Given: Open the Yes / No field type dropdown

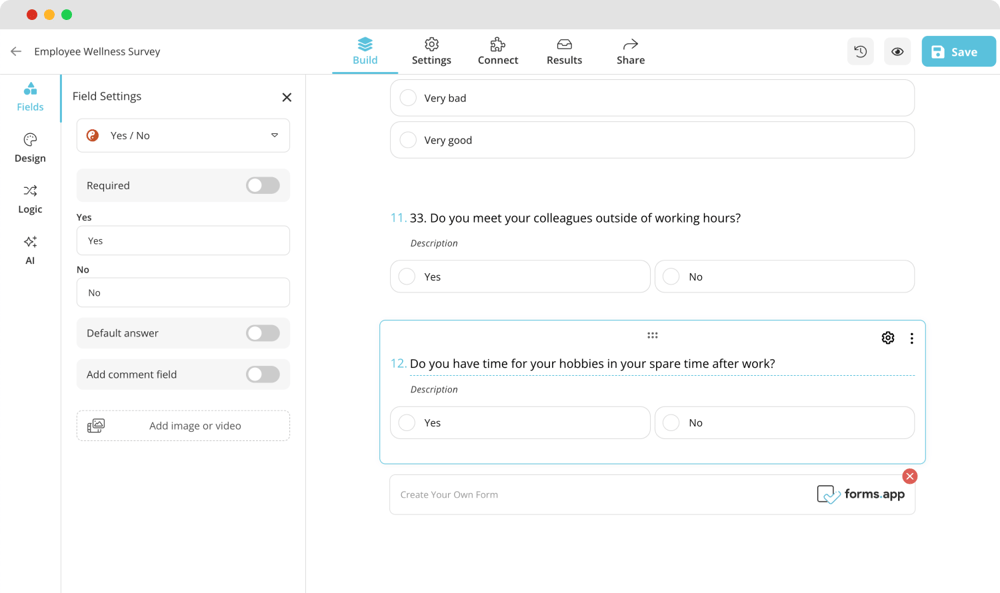Looking at the screenshot, I should (183, 135).
